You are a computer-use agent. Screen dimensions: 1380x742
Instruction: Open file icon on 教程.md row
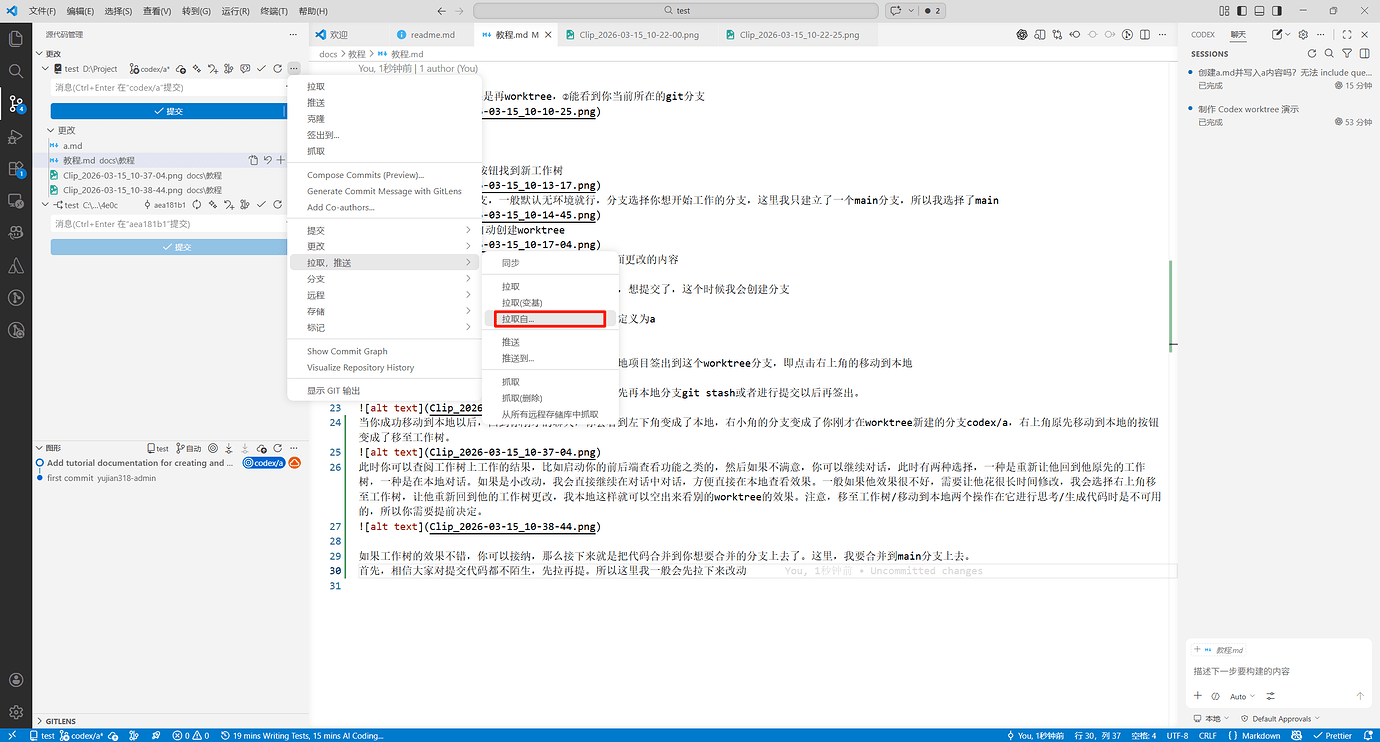point(253,160)
